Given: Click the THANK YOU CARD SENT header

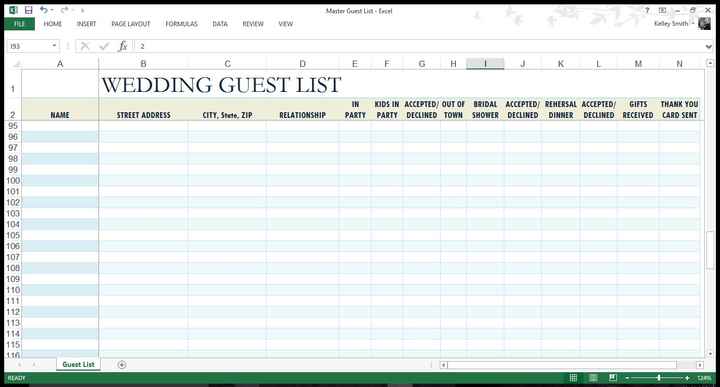Looking at the screenshot, I should click(x=680, y=110).
